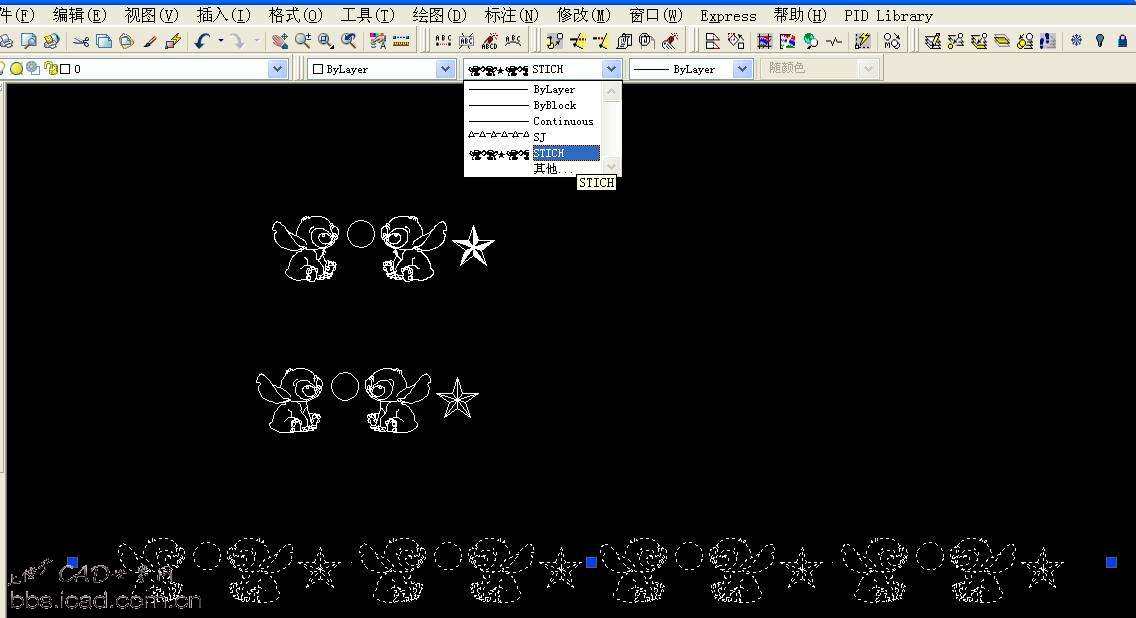1136x618 pixels.
Task: Select the realtime zoom magnifier tool
Action: 303,41
